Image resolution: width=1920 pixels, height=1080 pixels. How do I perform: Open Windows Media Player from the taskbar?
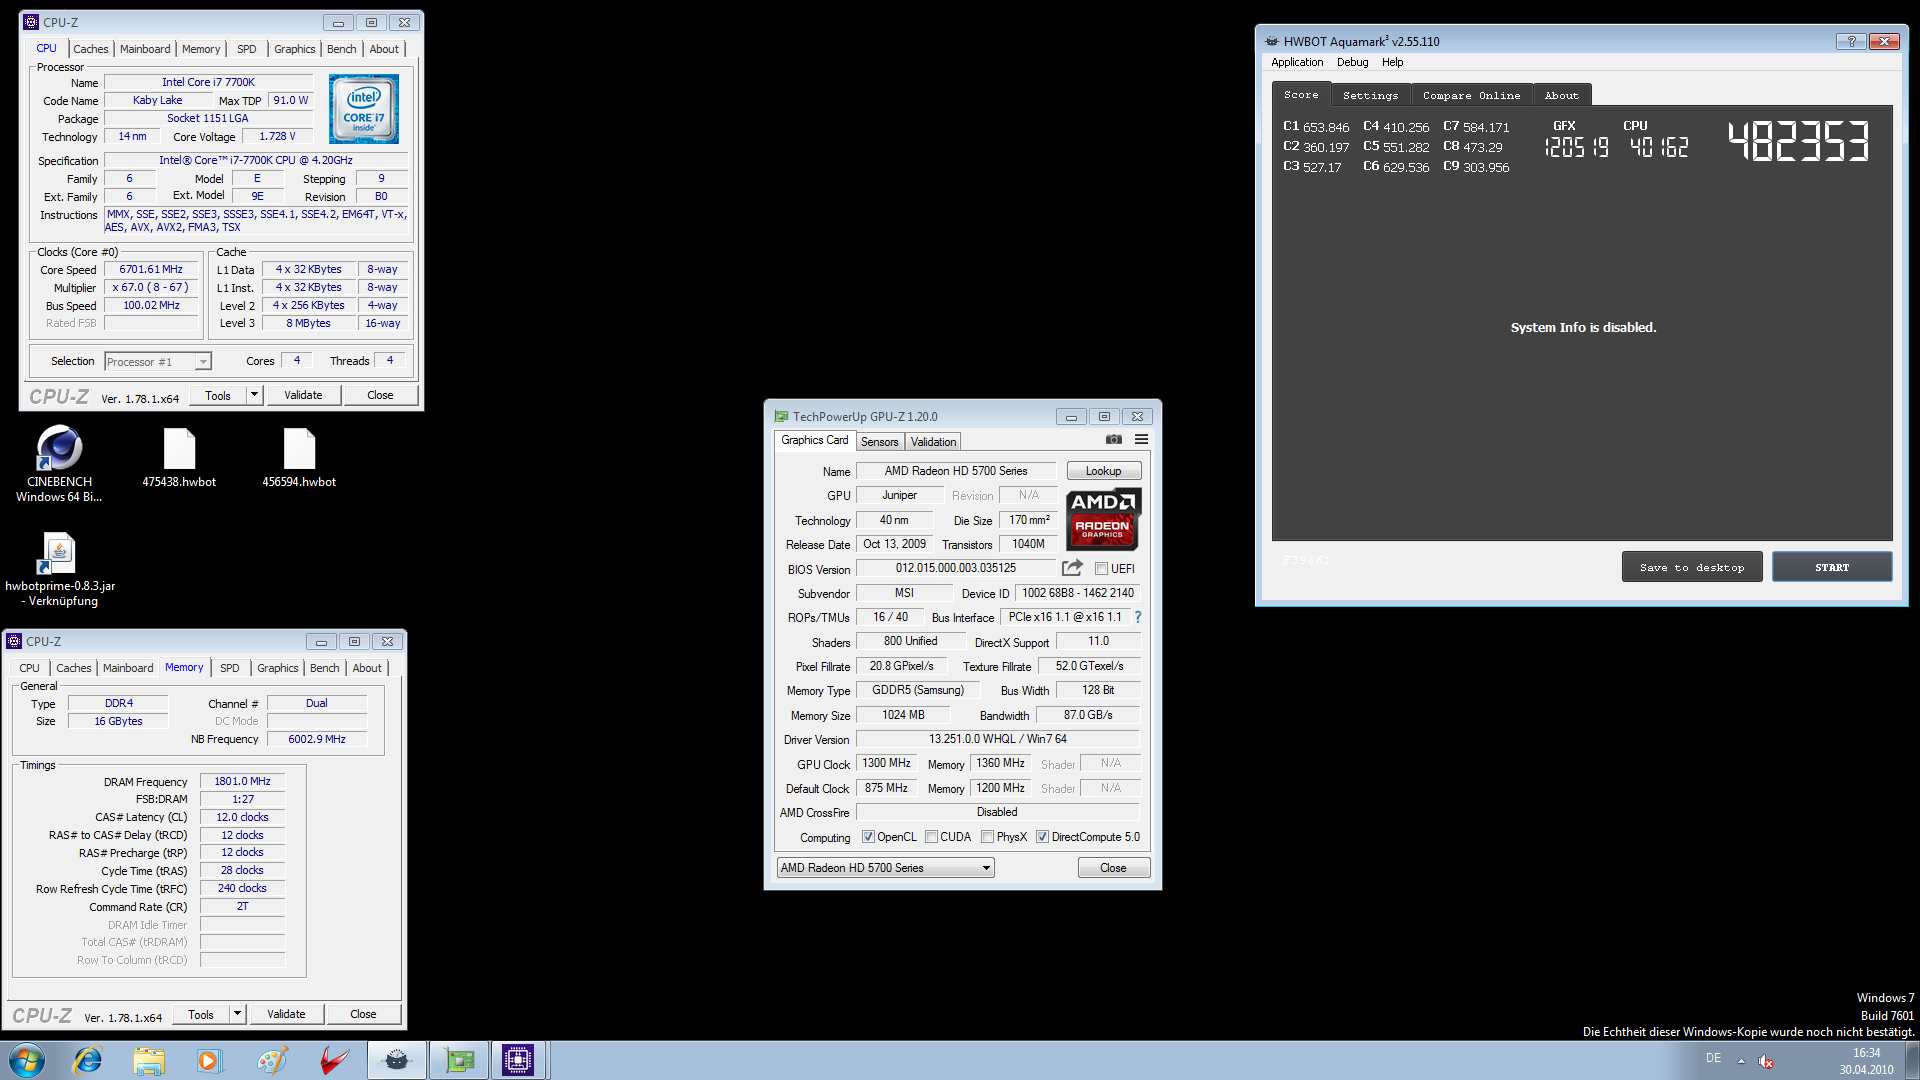tap(209, 1060)
